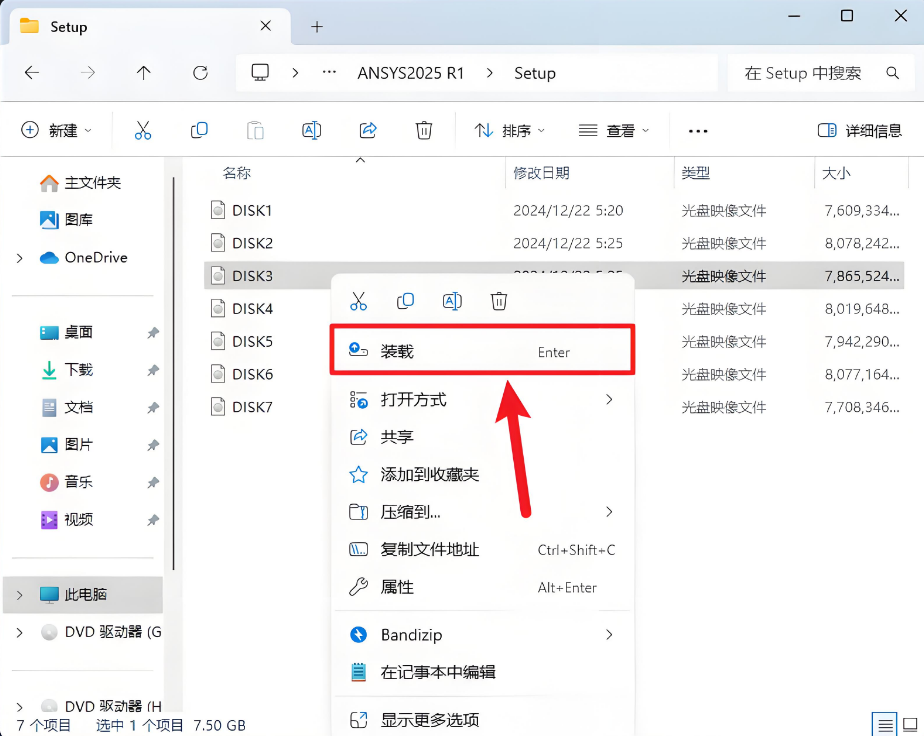Choose 显示更多选项 in the context menu

click(x=482, y=720)
